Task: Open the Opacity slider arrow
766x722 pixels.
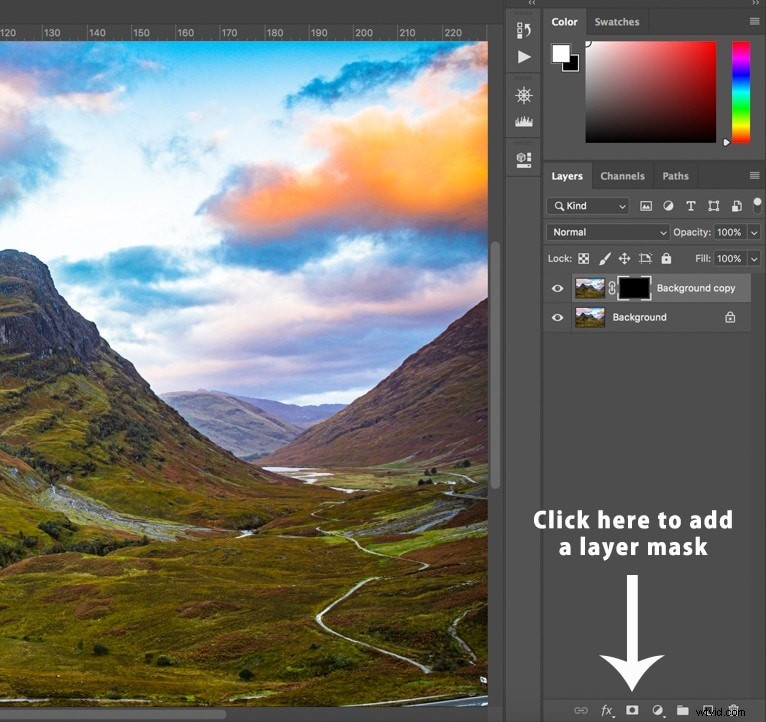Action: 754,233
